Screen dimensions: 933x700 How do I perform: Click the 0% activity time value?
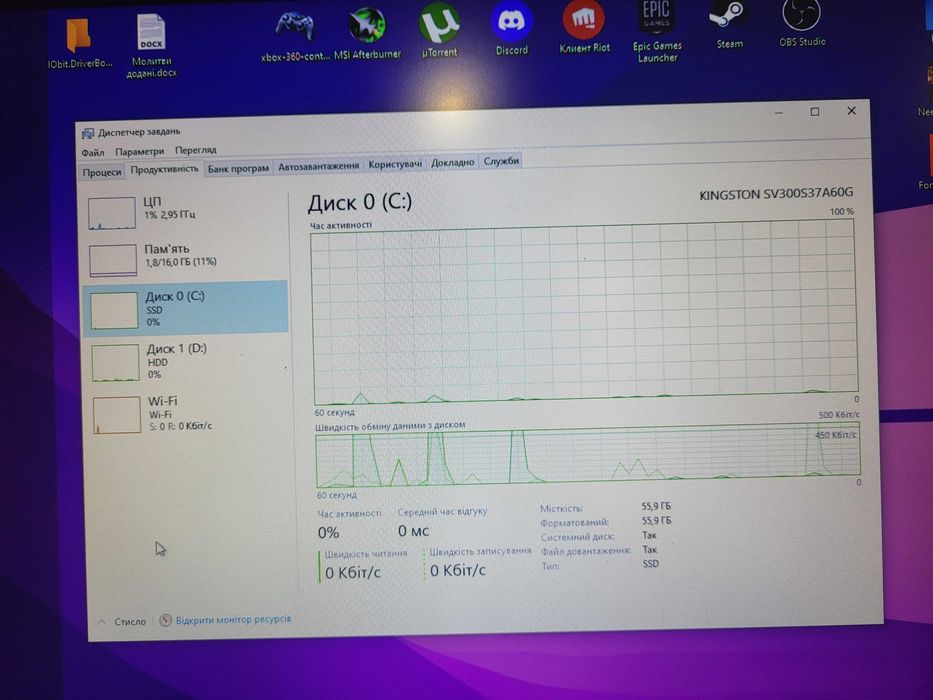click(328, 533)
